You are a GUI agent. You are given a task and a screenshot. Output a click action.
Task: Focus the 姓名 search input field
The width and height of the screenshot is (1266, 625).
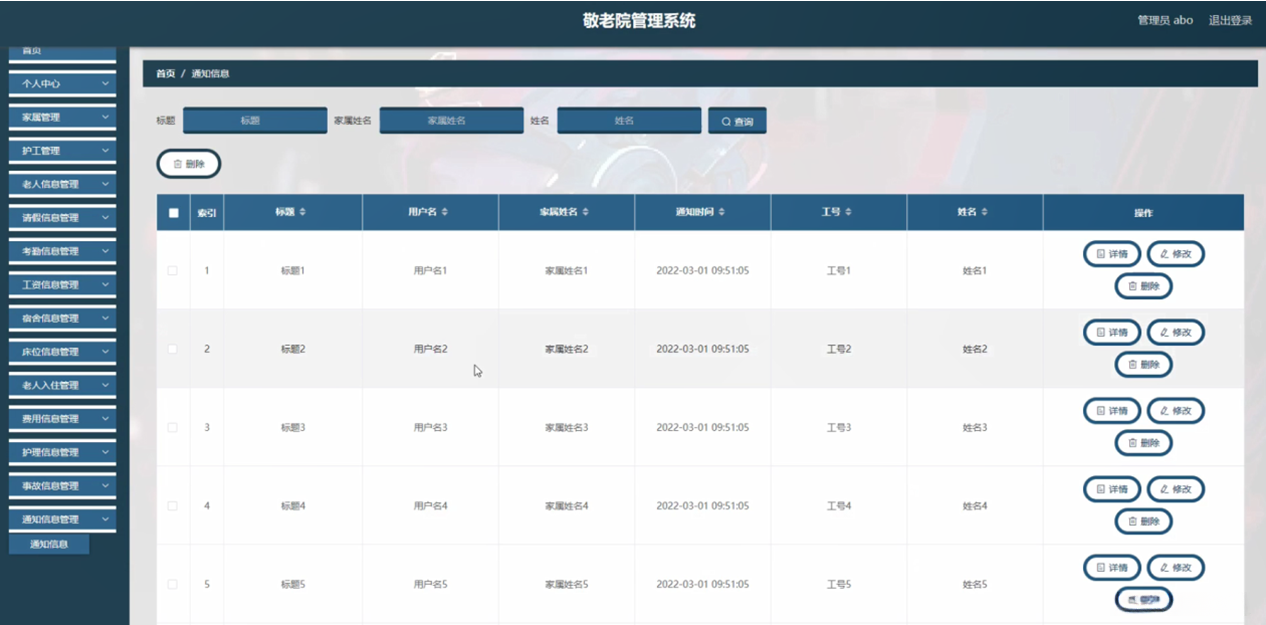pos(629,120)
